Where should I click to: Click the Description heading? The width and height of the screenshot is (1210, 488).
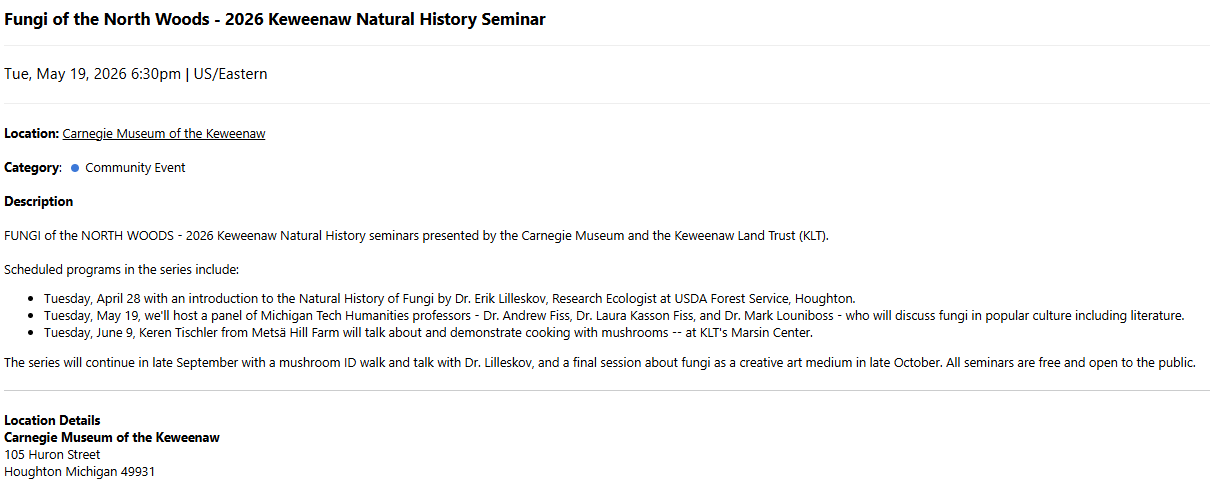pyautogui.click(x=38, y=202)
